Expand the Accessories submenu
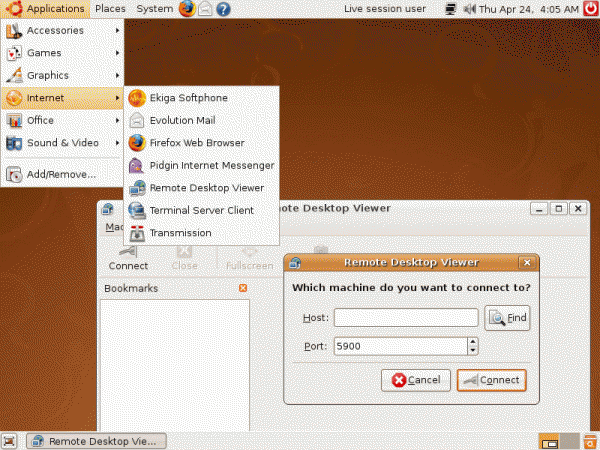 click(62, 31)
